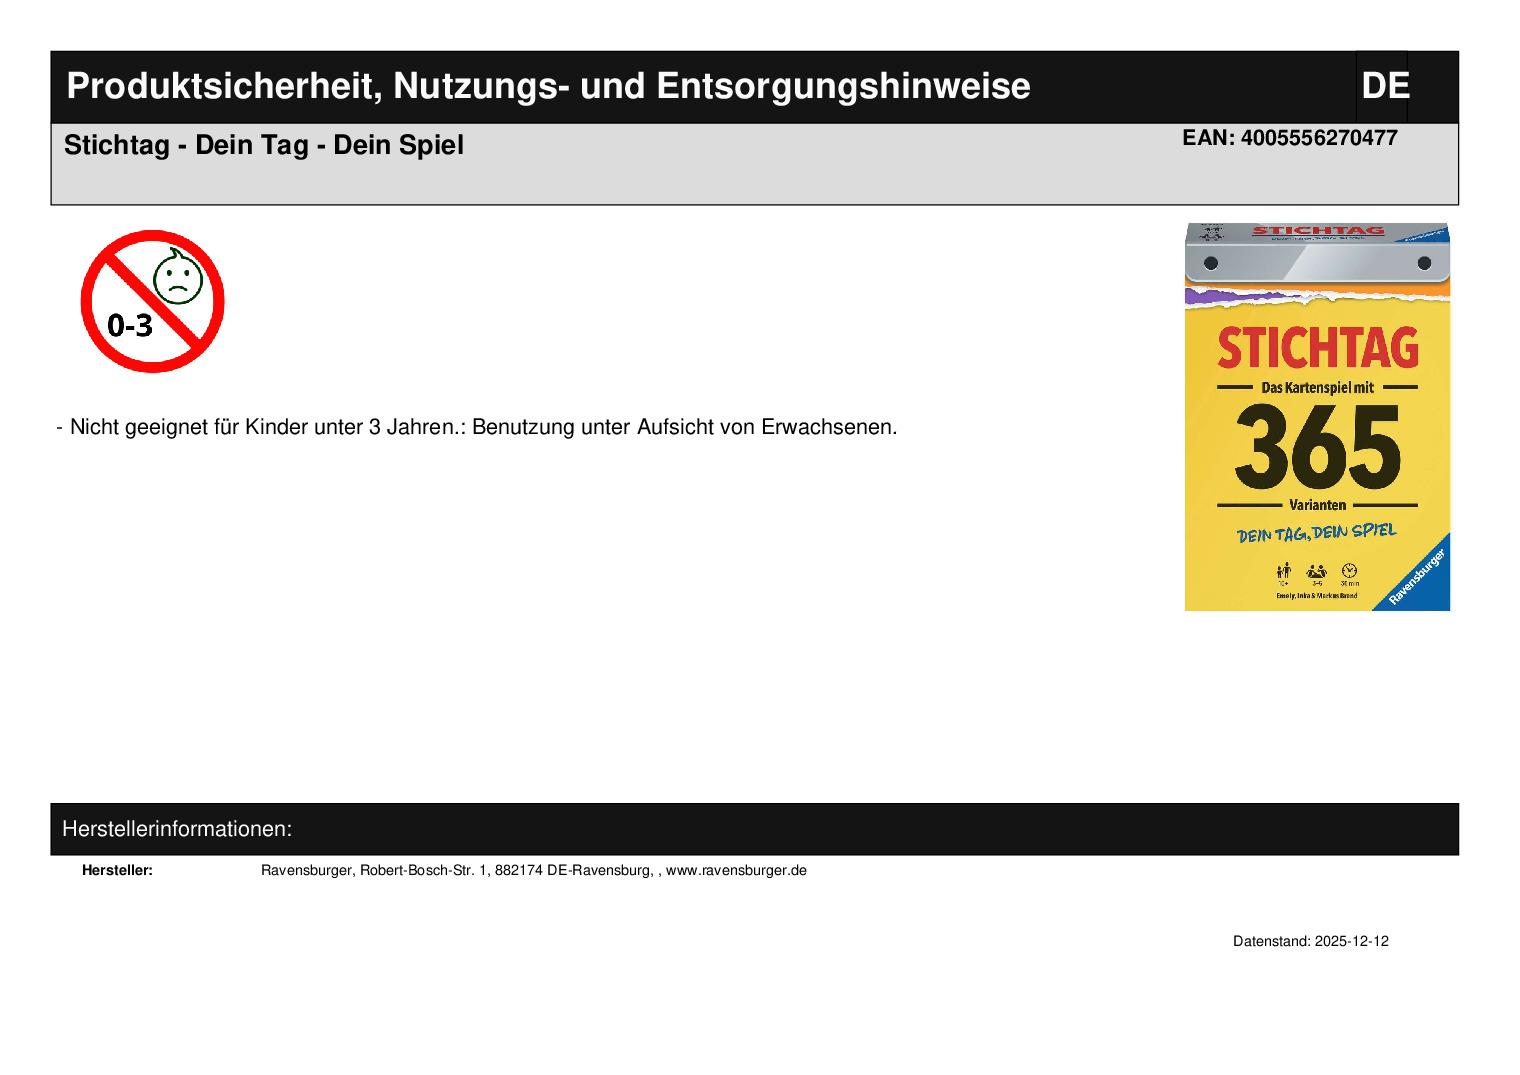Click the DE language code box
Image resolution: width=1520 pixels, height=1075 pixels.
coord(1384,87)
